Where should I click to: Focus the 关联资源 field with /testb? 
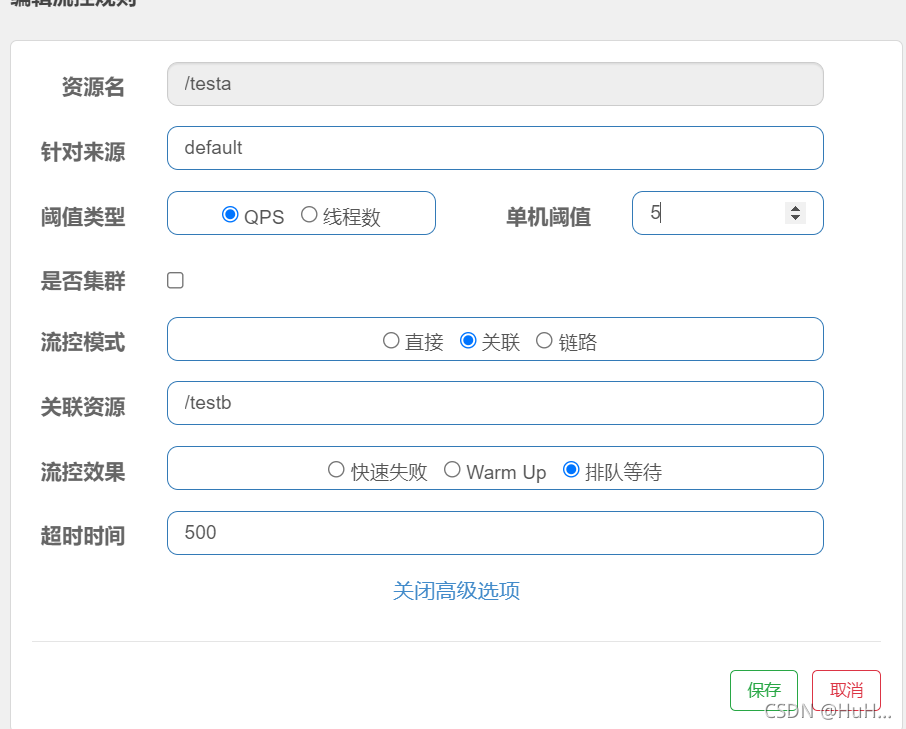(495, 403)
